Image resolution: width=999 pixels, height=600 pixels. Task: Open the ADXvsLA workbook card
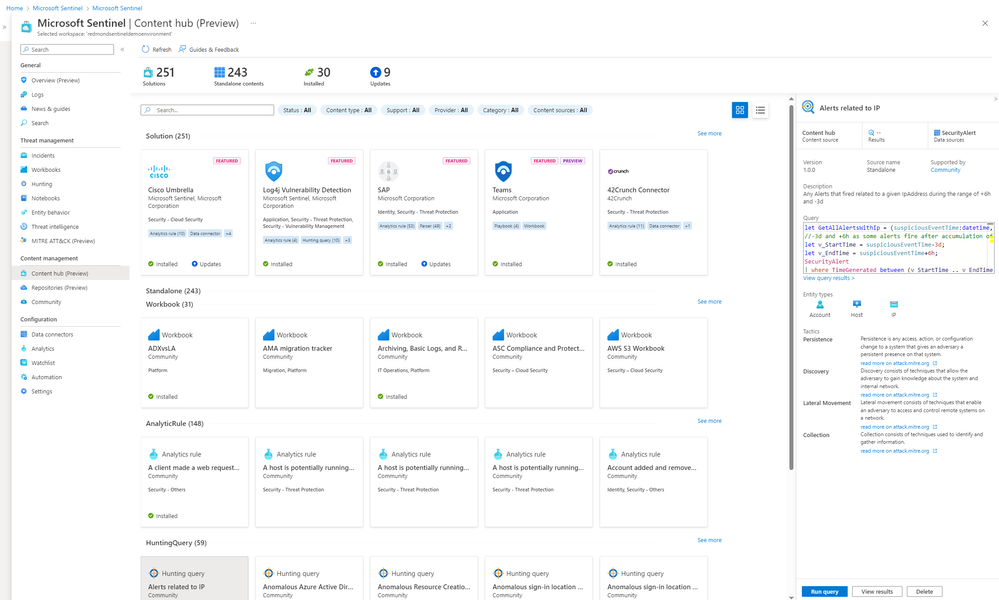pyautogui.click(x=194, y=362)
